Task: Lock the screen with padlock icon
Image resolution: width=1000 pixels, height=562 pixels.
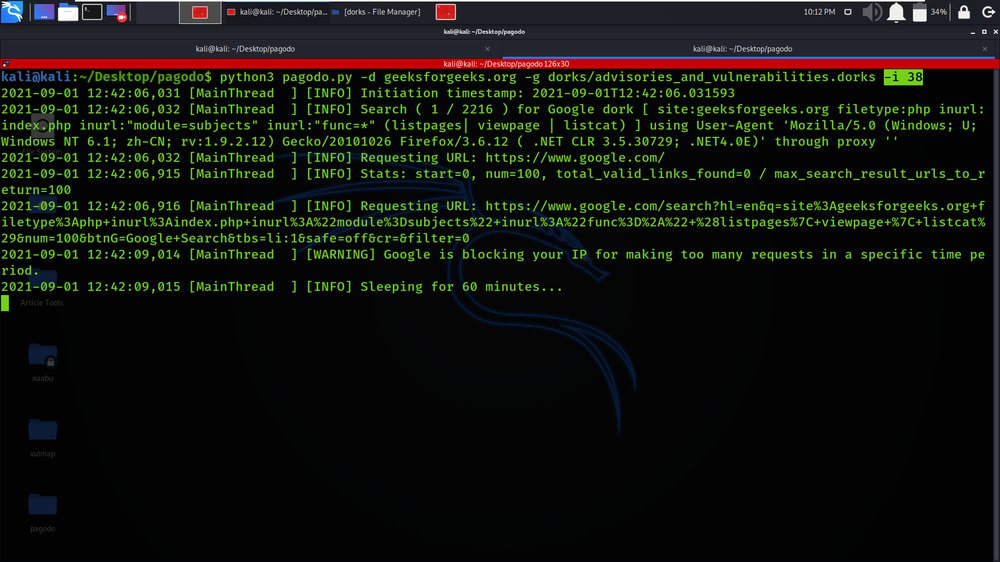Action: (x=964, y=12)
